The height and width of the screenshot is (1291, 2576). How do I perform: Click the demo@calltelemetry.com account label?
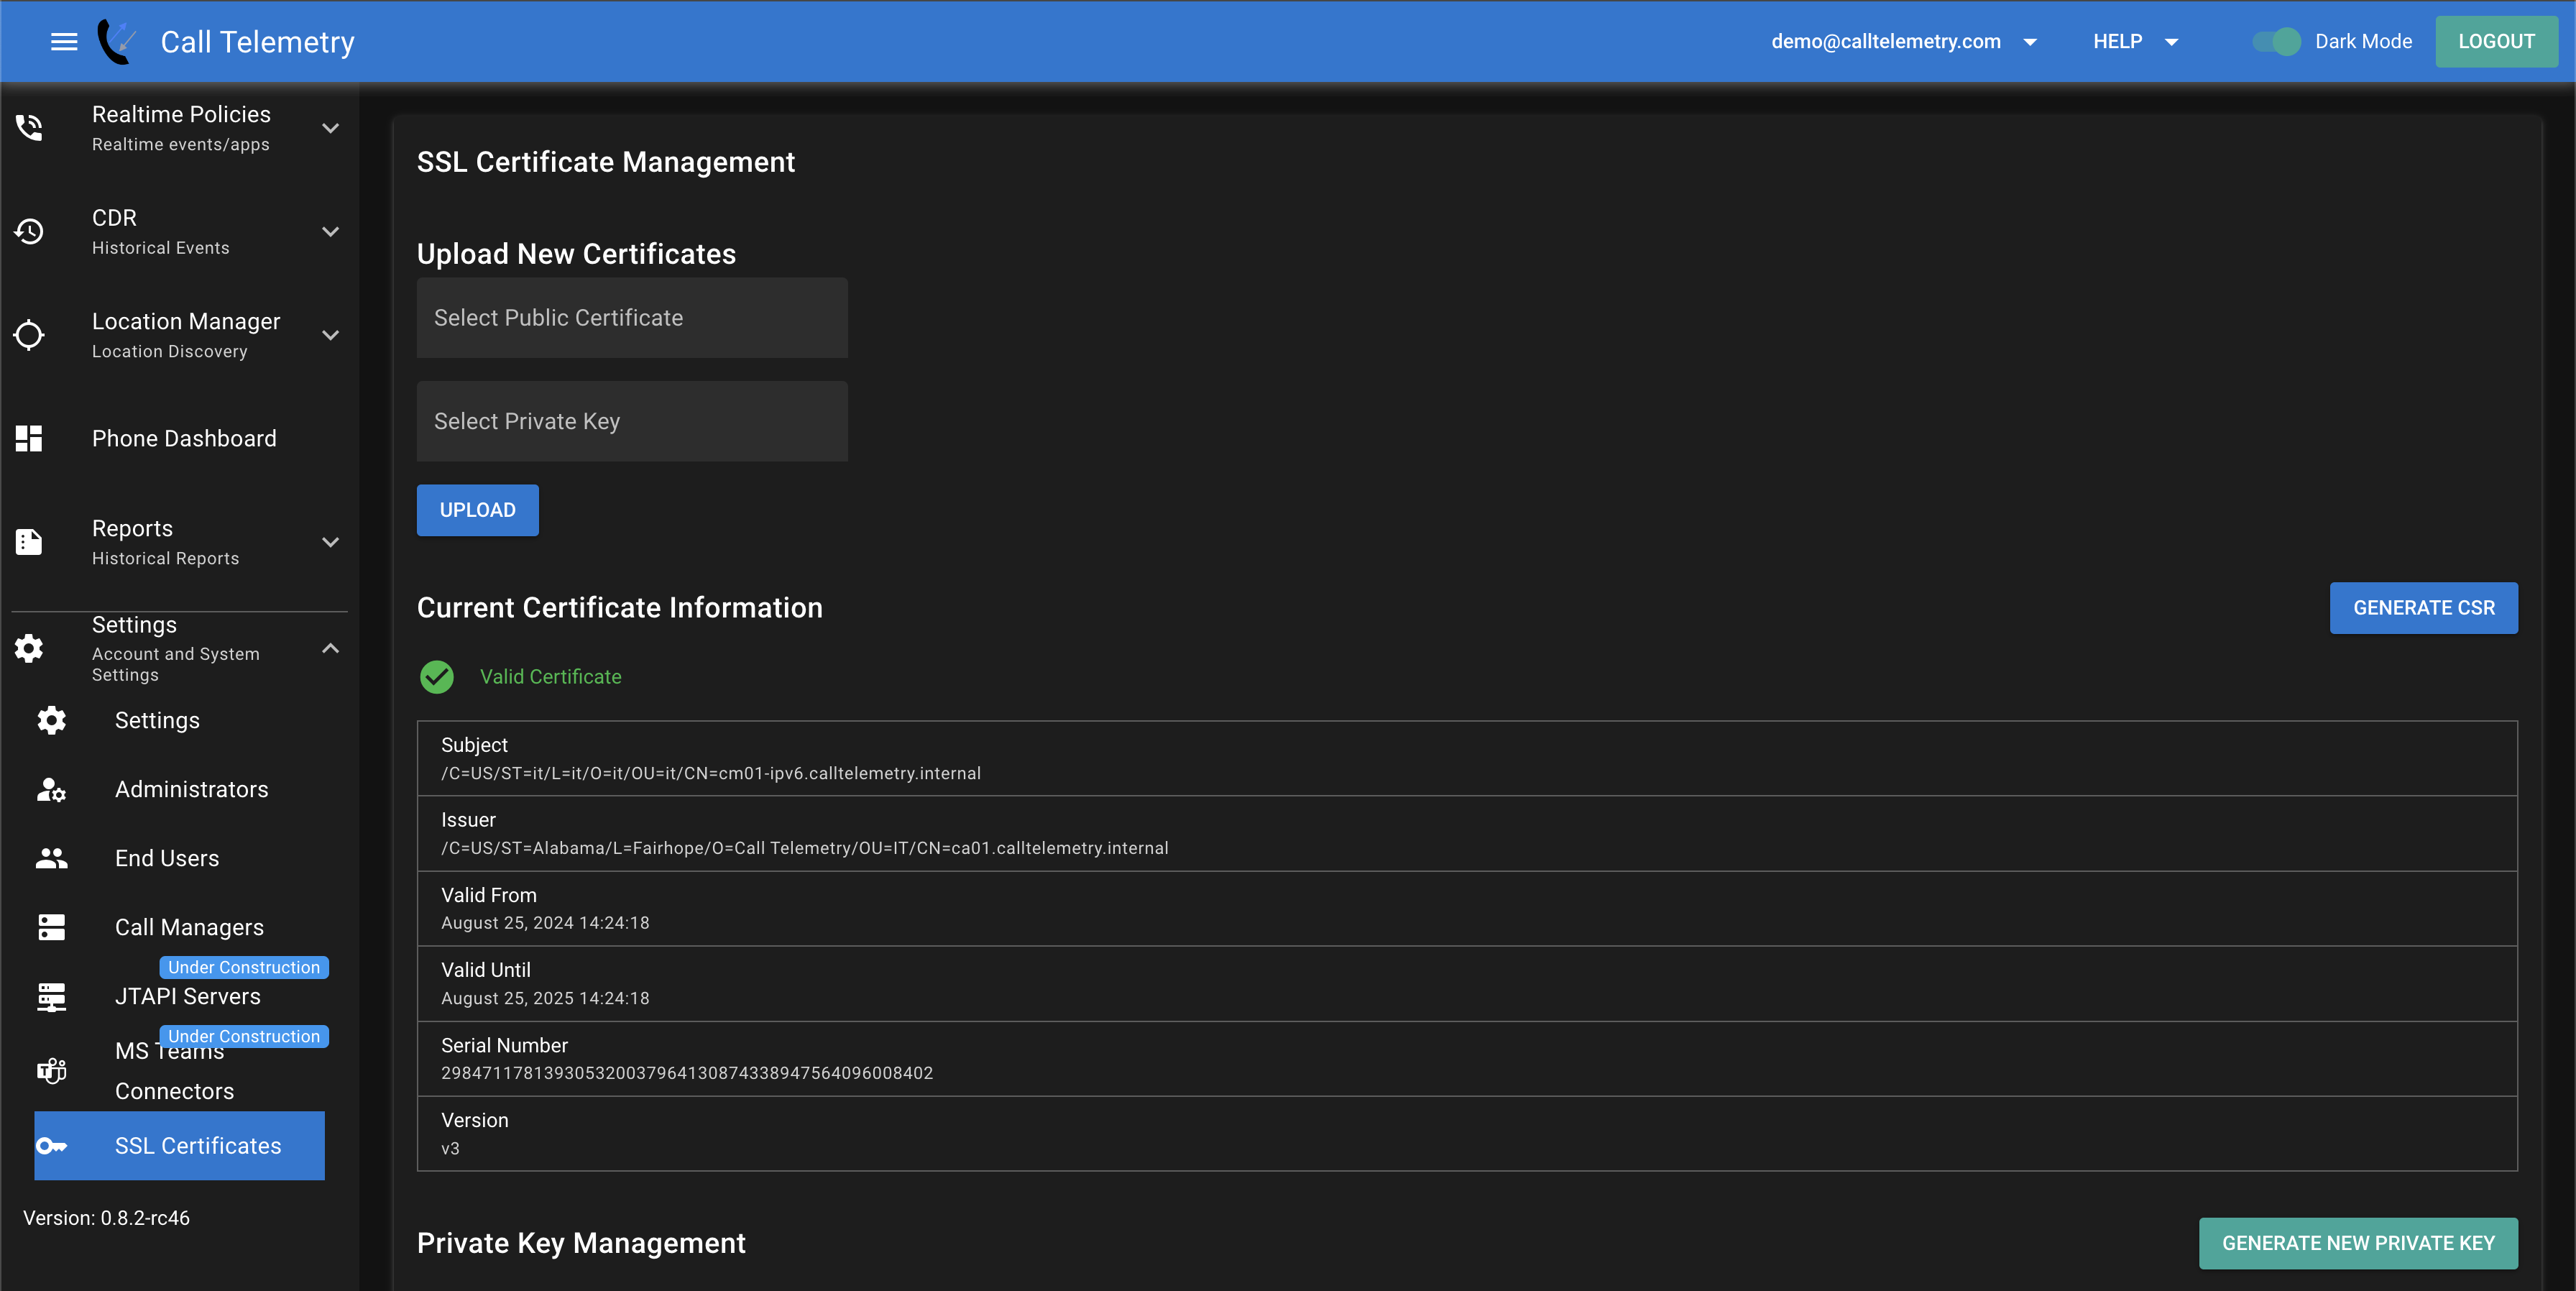click(x=1886, y=42)
